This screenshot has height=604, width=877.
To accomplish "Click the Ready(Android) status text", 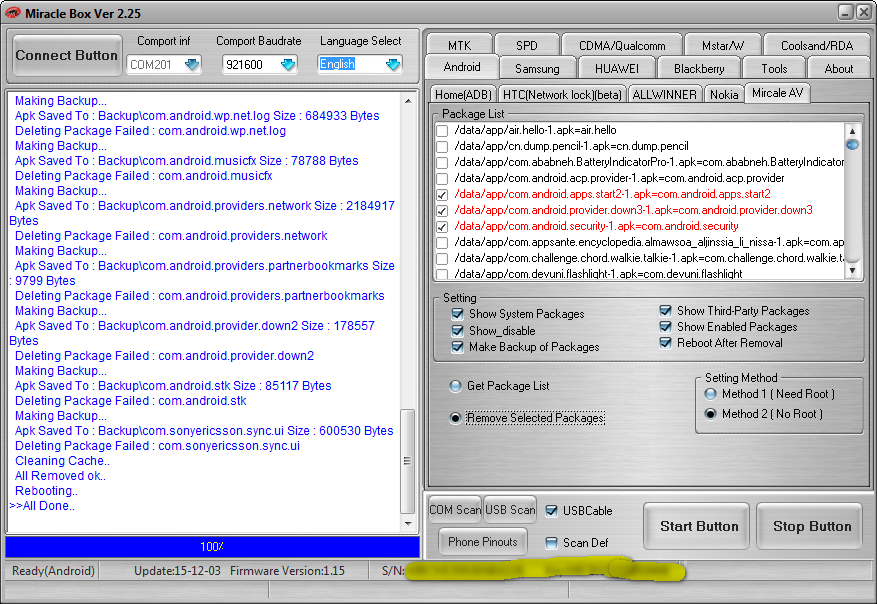I will tap(53, 571).
